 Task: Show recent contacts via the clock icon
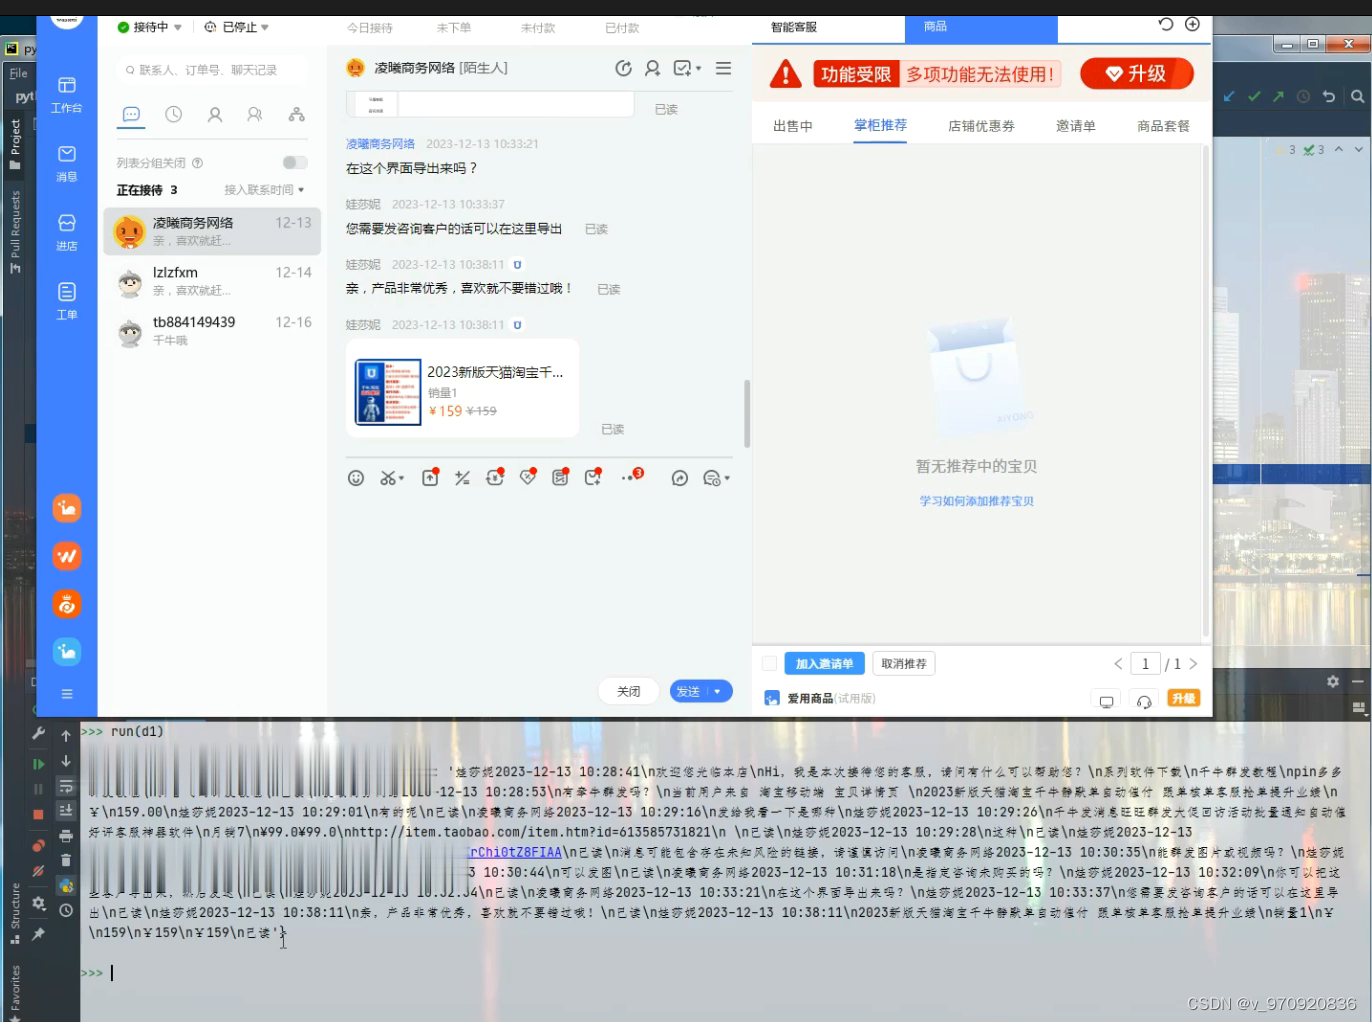click(x=173, y=115)
